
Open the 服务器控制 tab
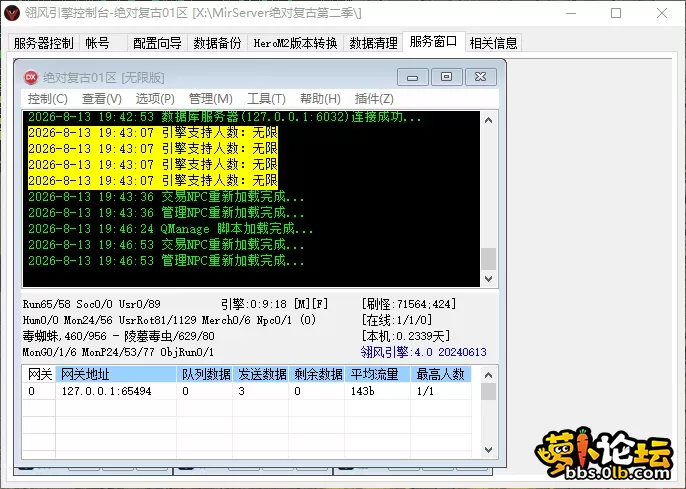pos(43,43)
